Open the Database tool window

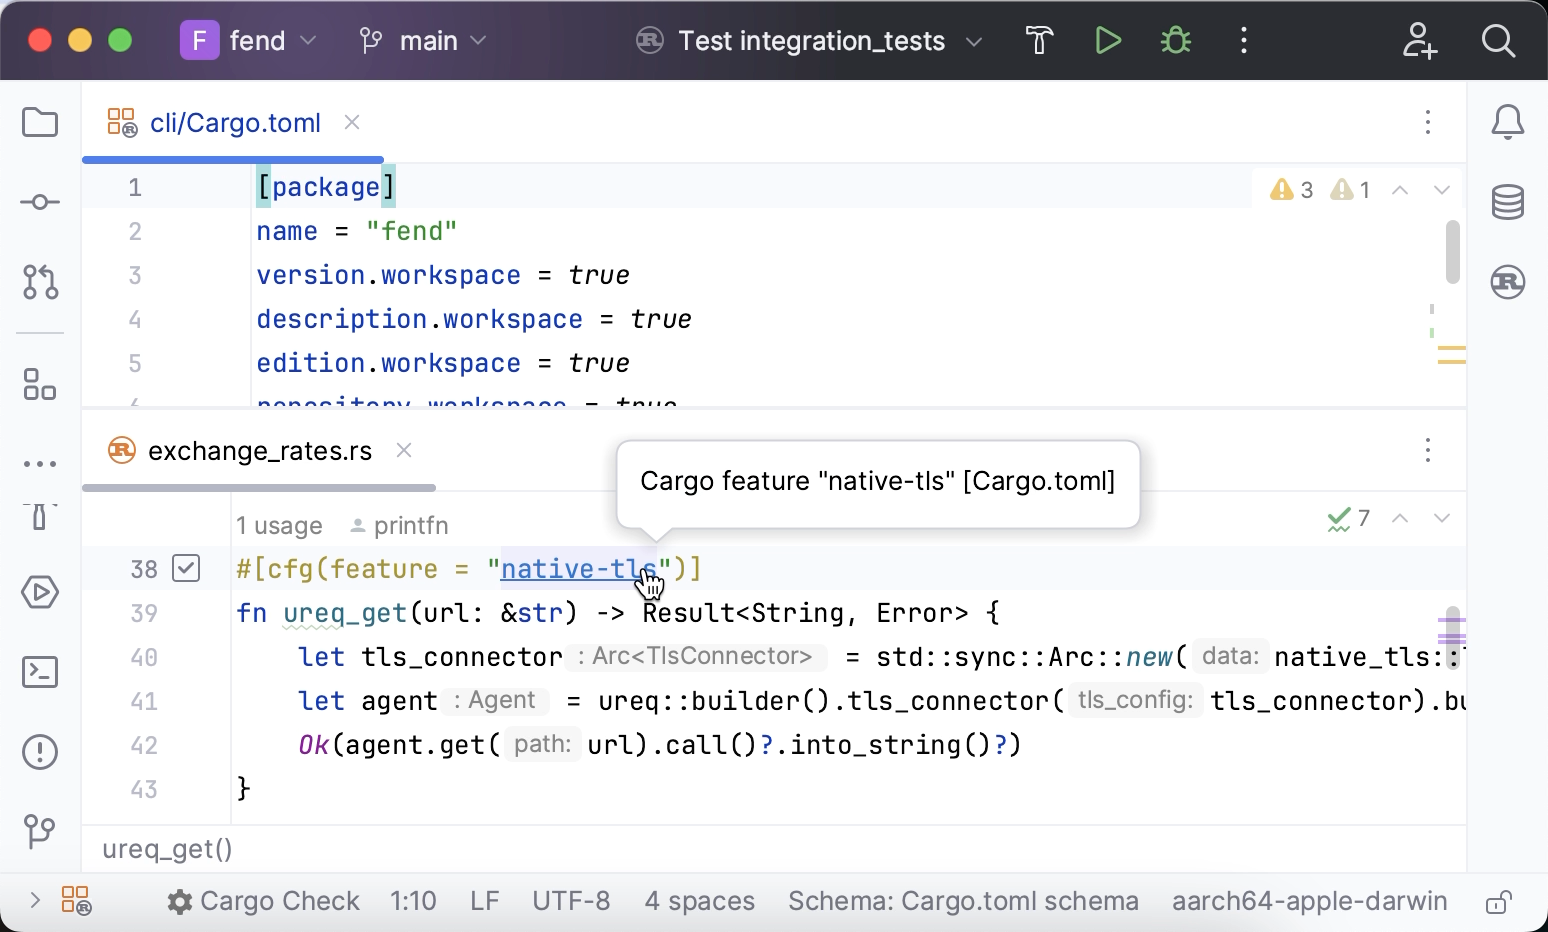1508,201
